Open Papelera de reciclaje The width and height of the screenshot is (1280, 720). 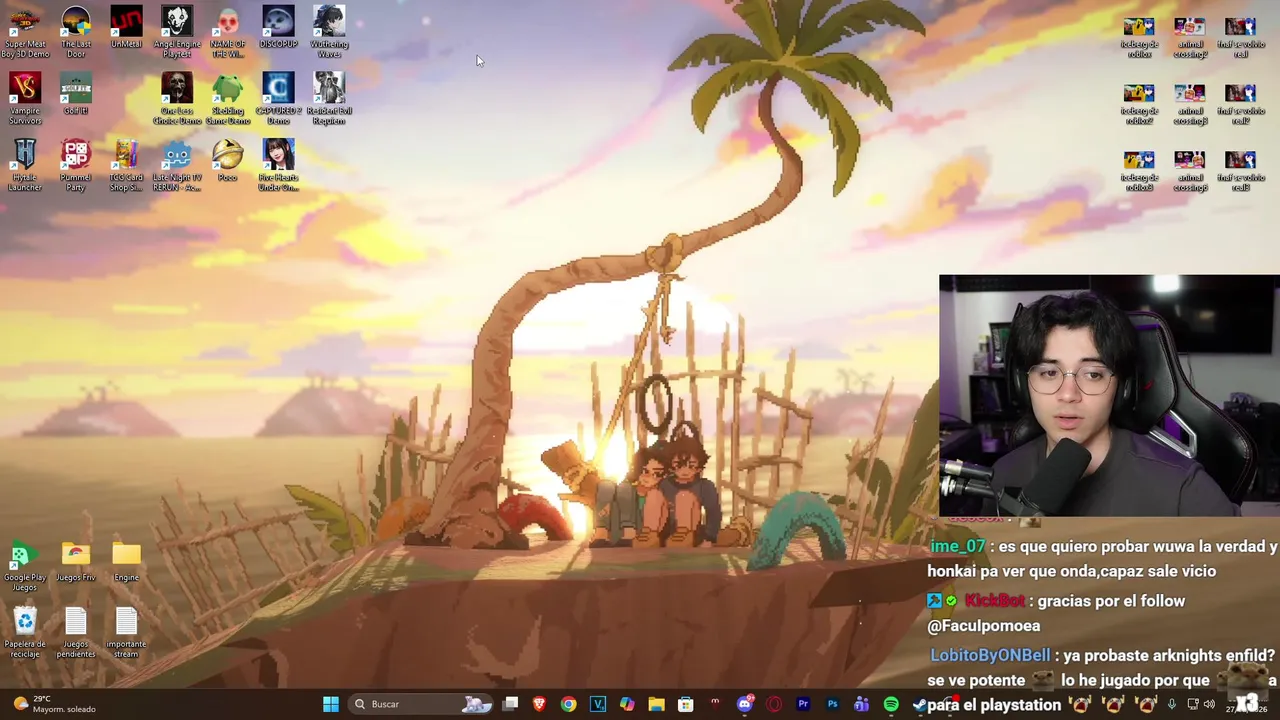(25, 633)
